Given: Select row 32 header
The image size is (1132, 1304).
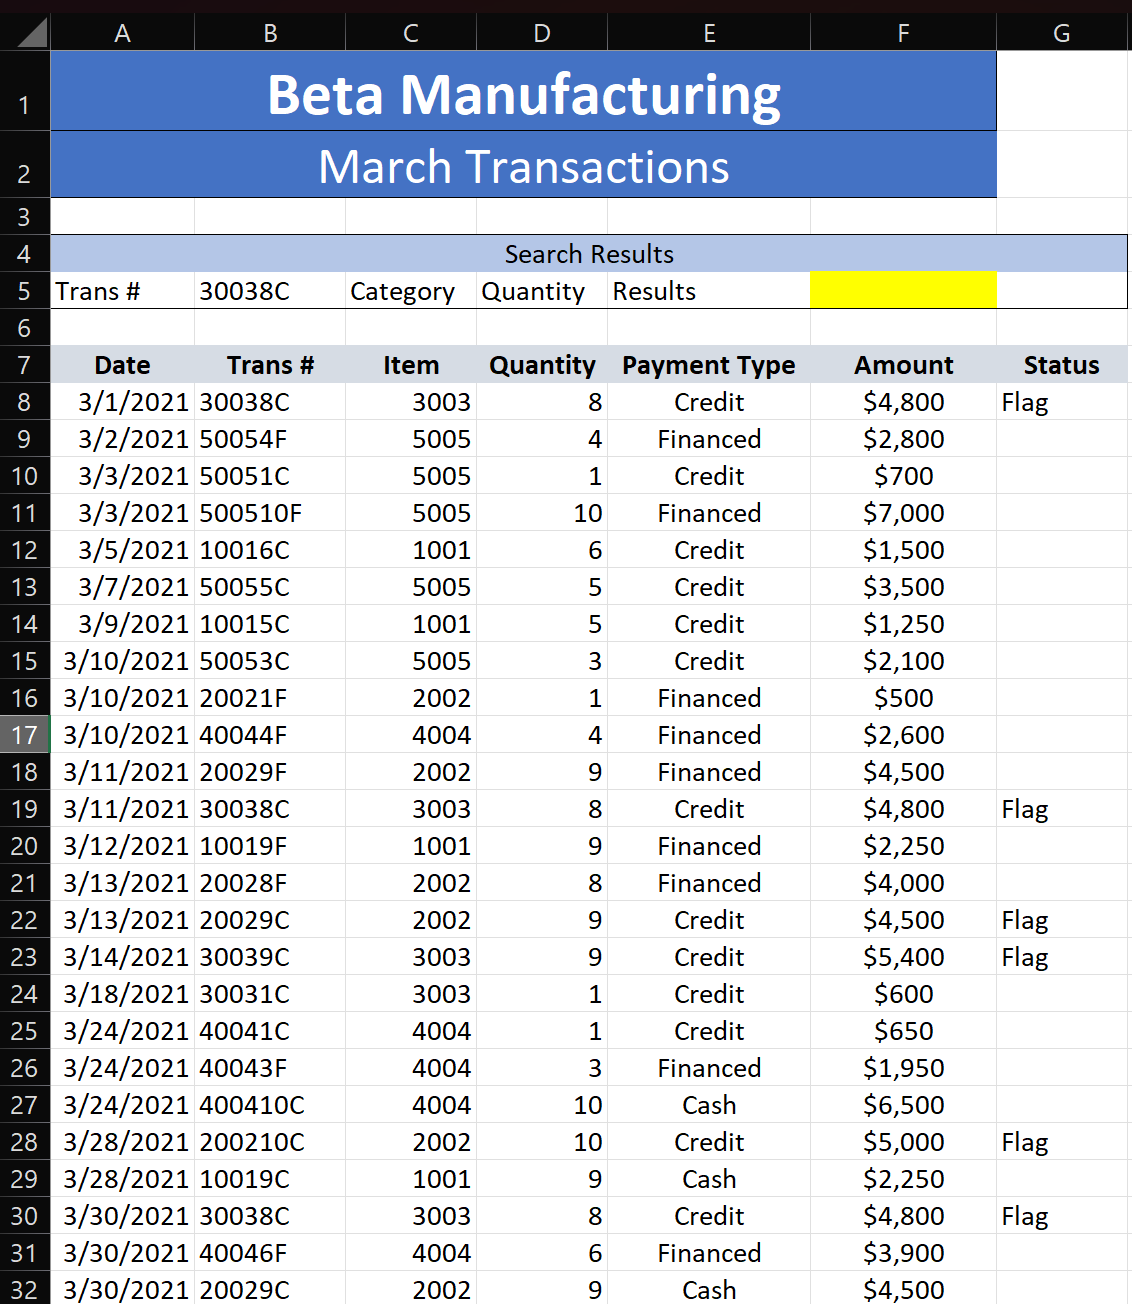Looking at the screenshot, I should point(25,1288).
